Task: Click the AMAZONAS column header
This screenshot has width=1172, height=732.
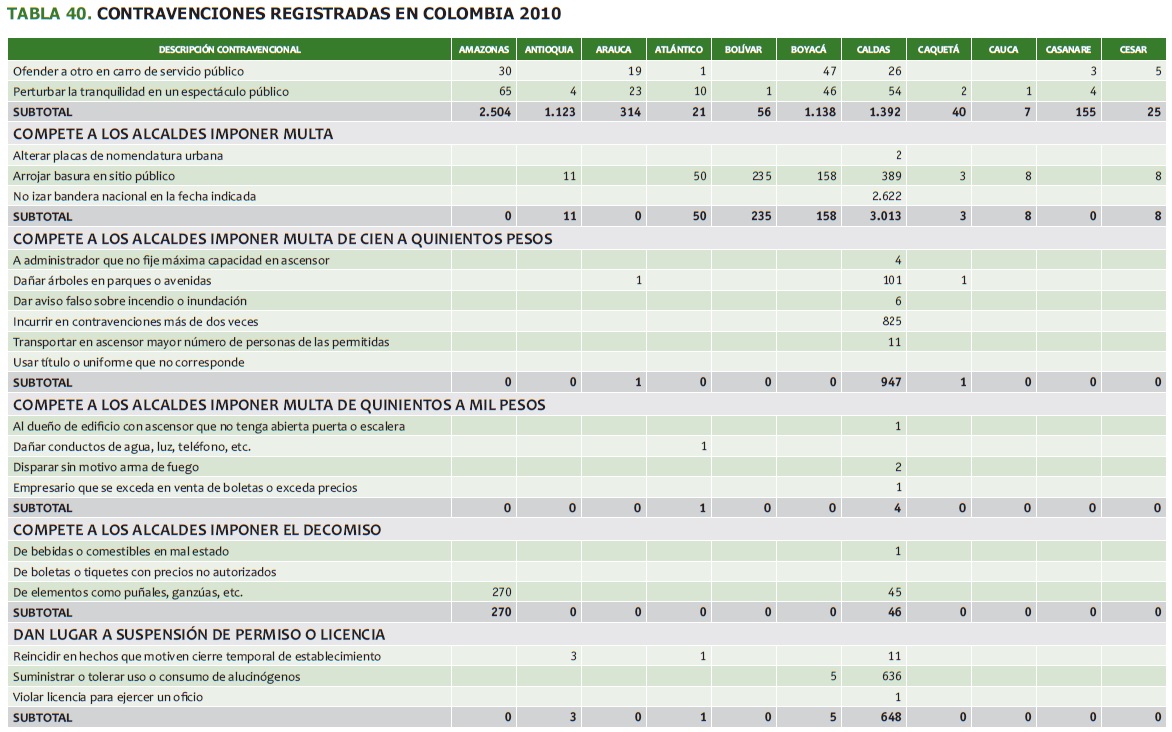Action: coord(484,50)
